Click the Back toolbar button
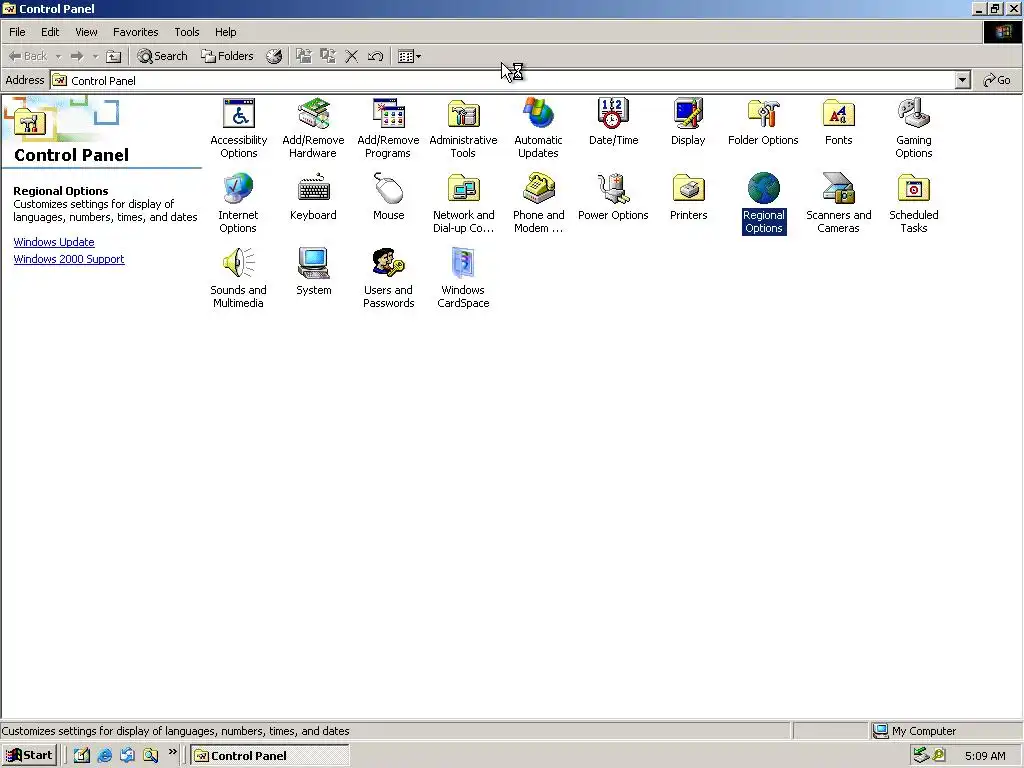Image resolution: width=1024 pixels, height=768 pixels. pos(27,56)
